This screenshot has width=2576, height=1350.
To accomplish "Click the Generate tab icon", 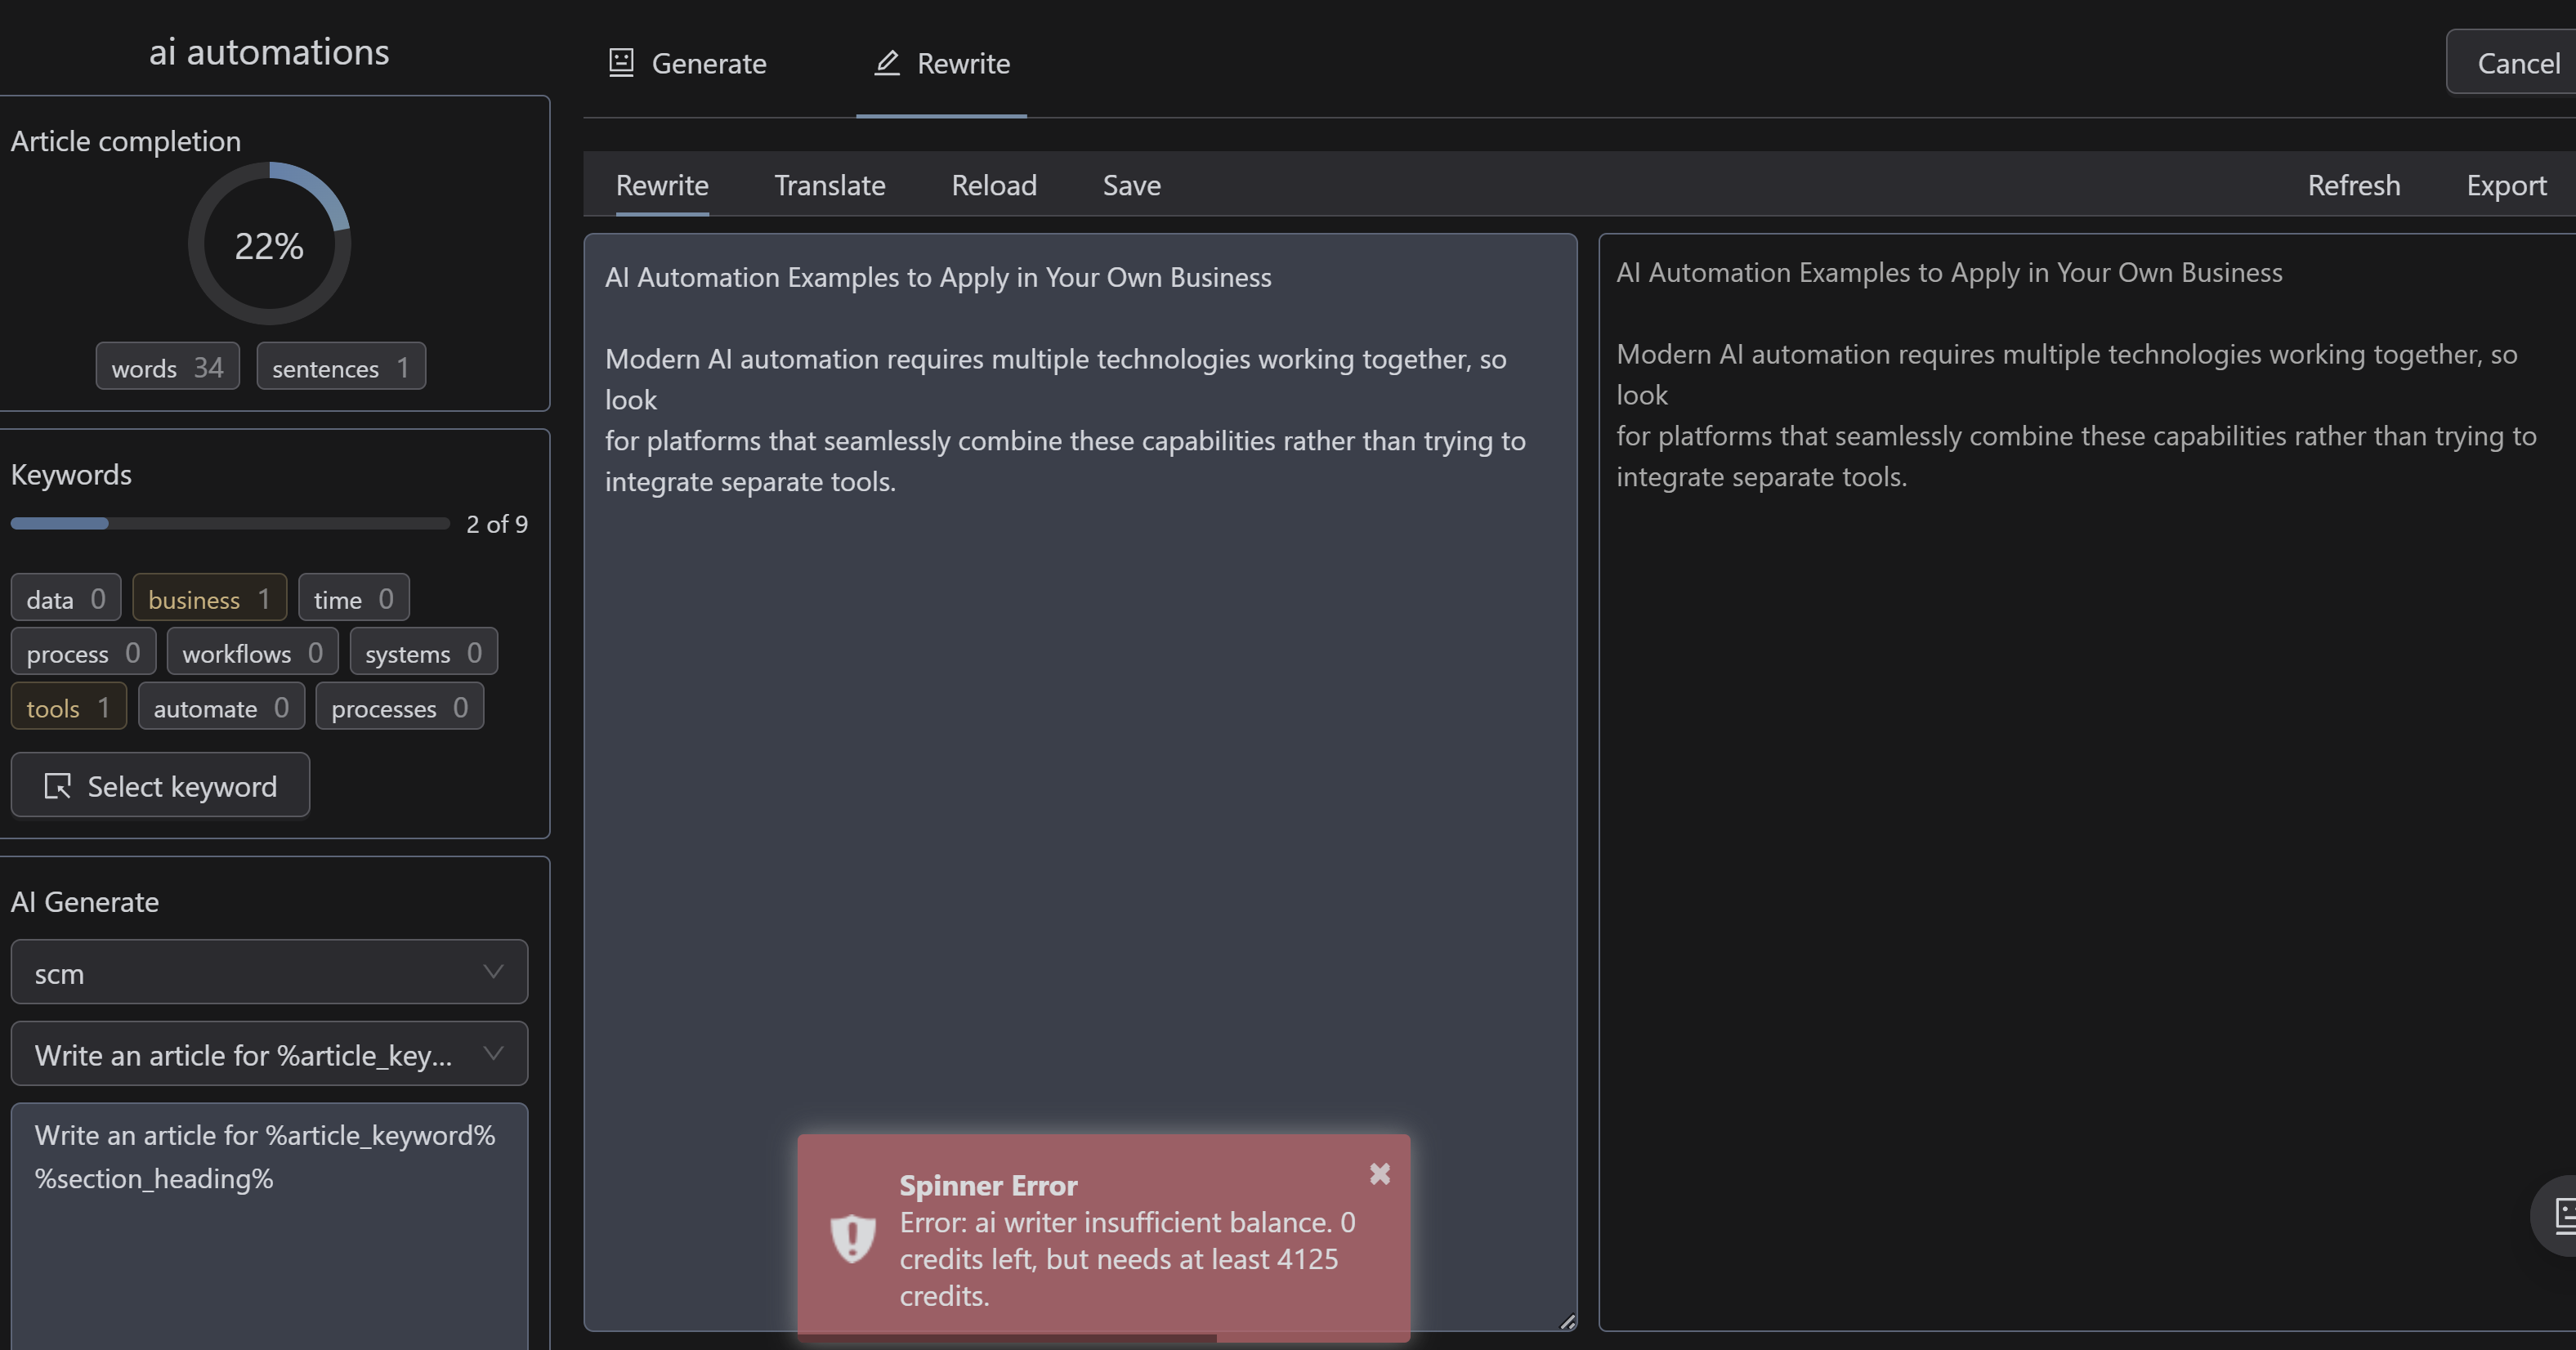I will pos(621,63).
